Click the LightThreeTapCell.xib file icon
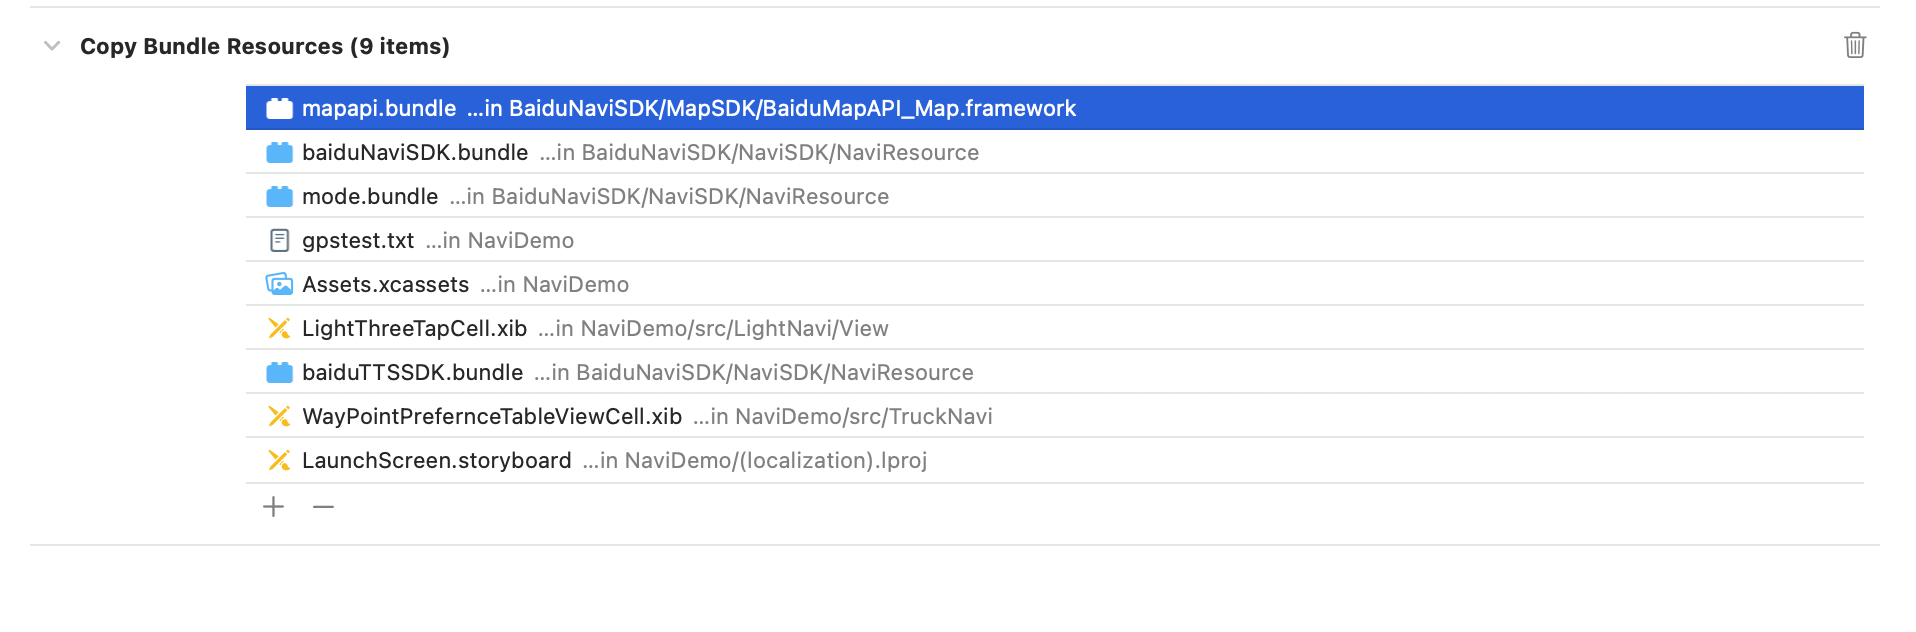 point(279,328)
